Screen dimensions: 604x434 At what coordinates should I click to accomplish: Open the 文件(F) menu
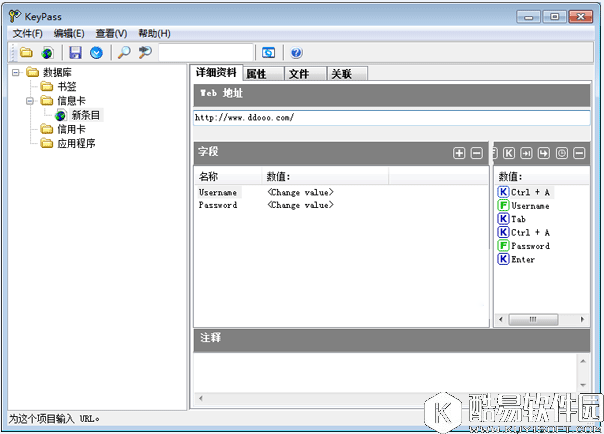27,34
